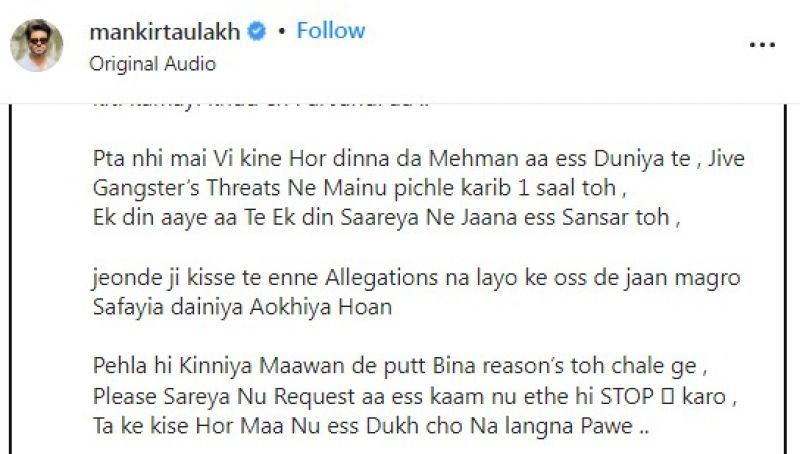Open mankirtaulakh's profile picture
The image size is (800, 454).
pos(37,45)
